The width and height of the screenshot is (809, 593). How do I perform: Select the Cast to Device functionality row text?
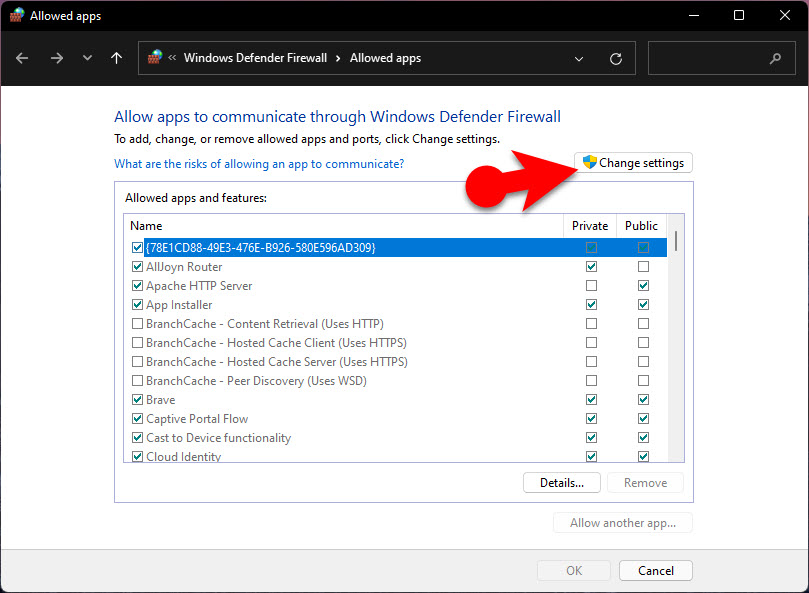[218, 438]
